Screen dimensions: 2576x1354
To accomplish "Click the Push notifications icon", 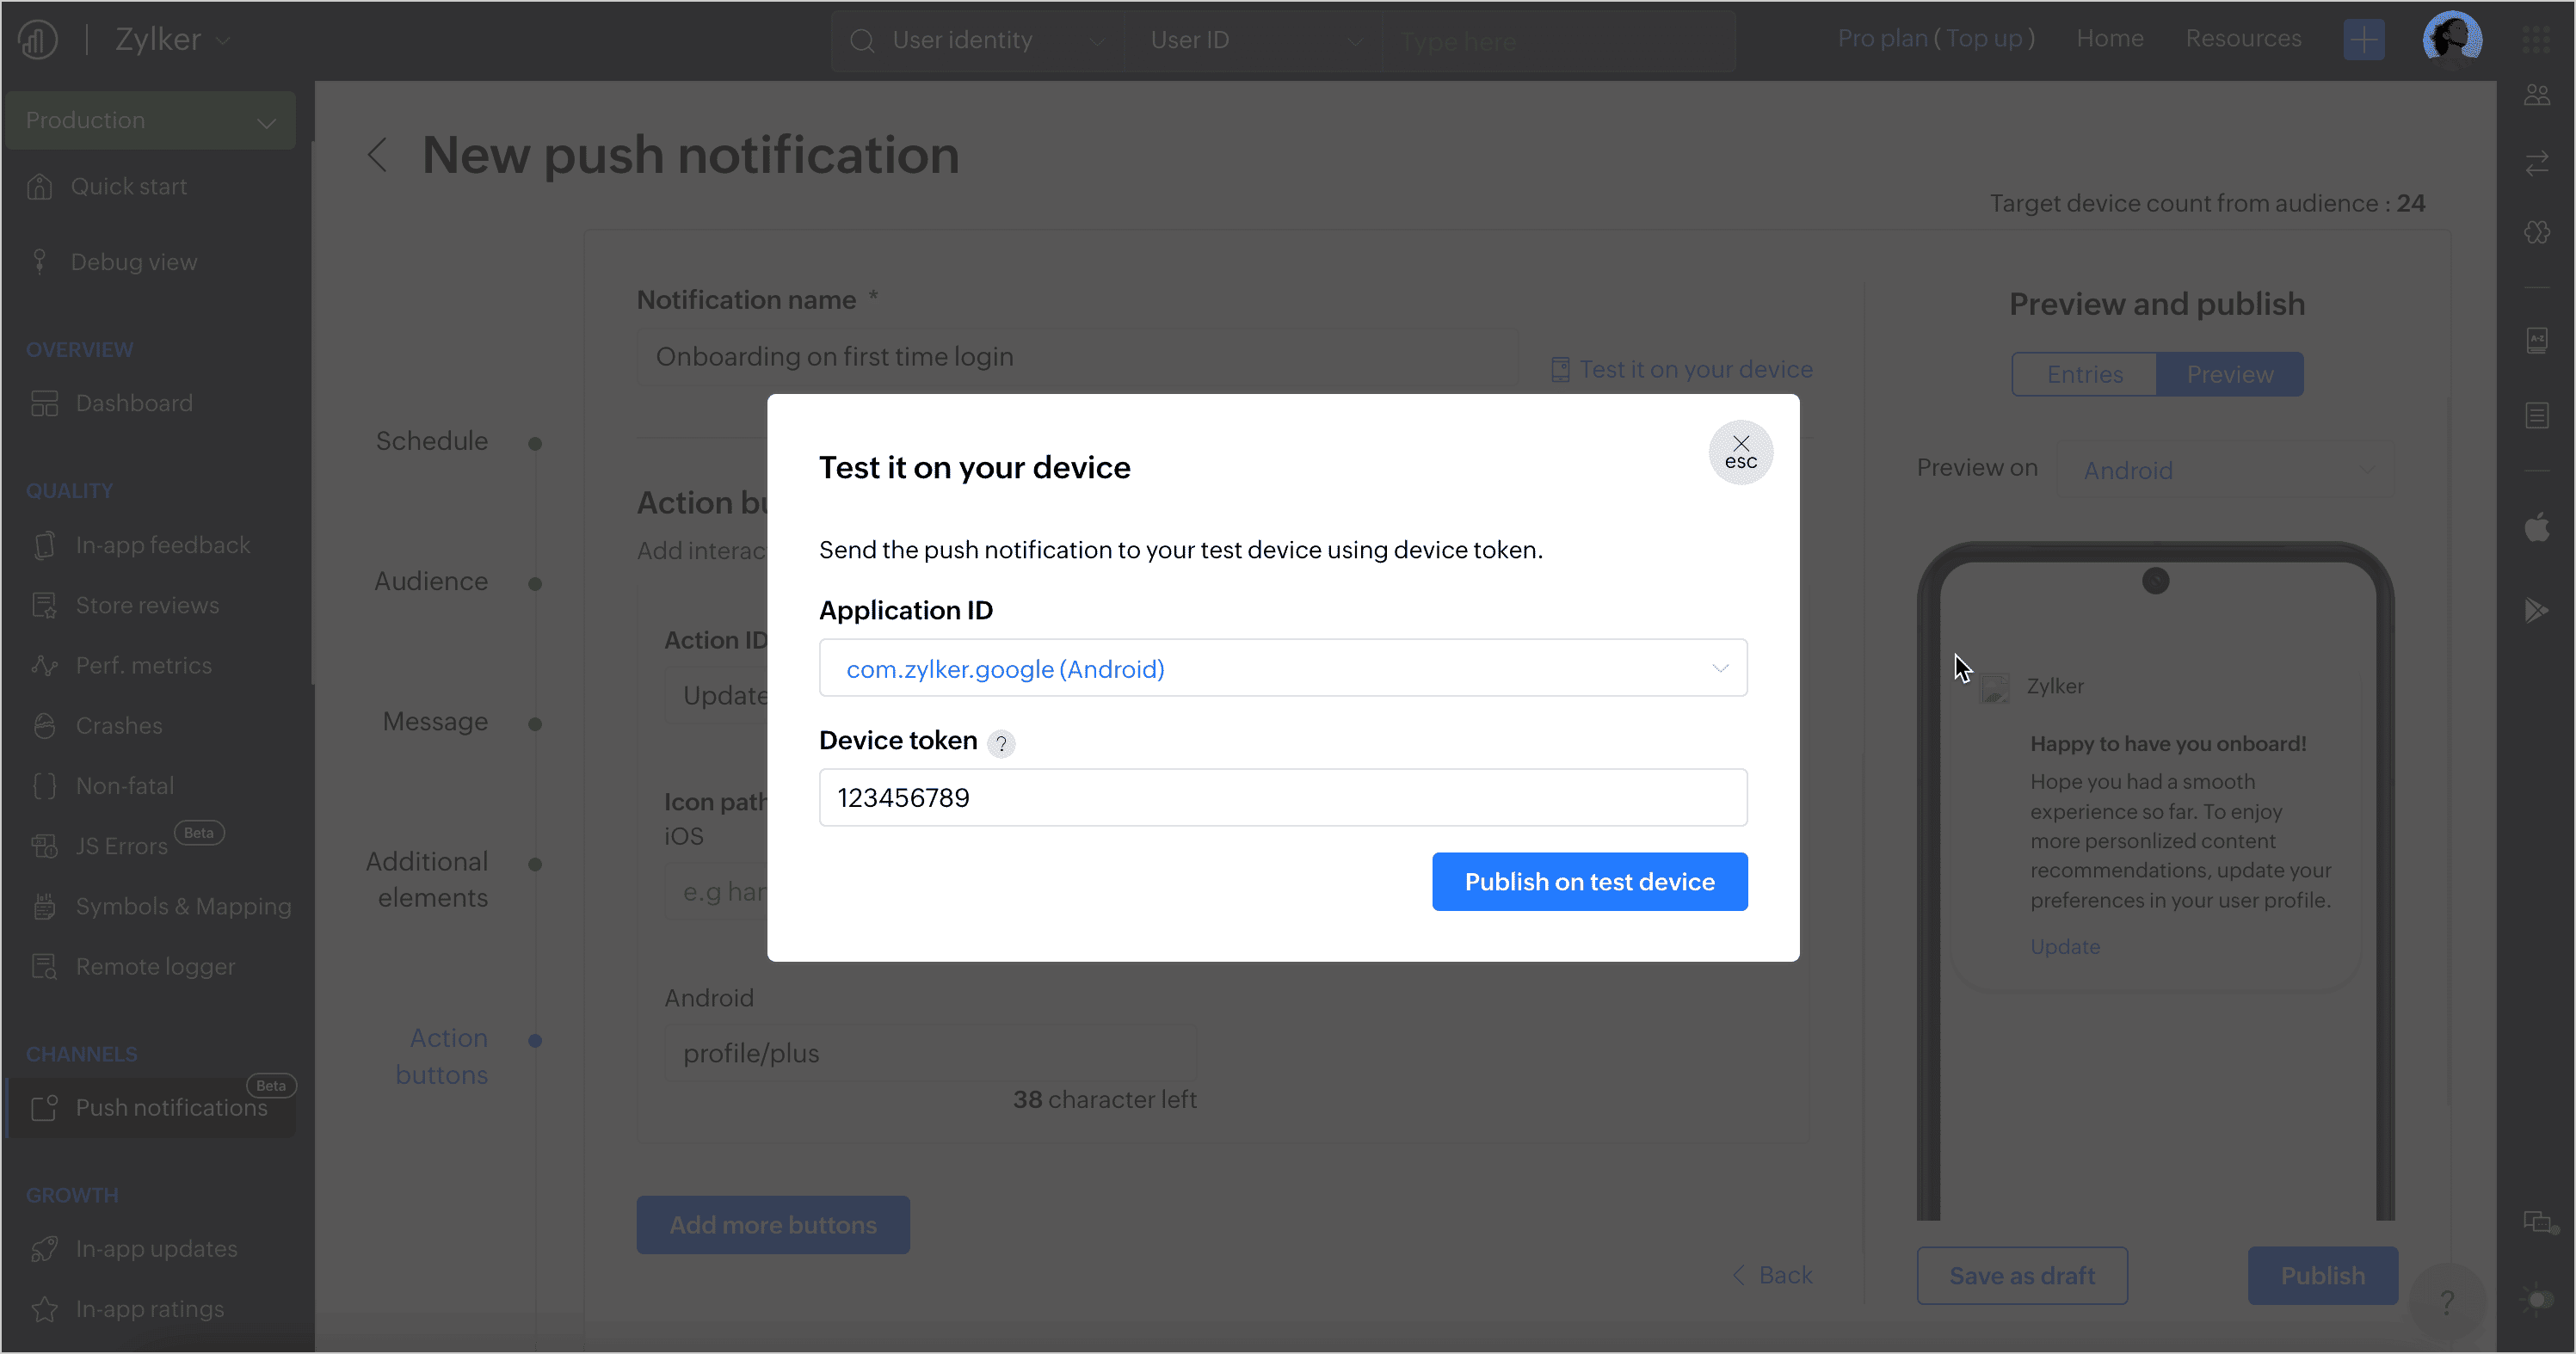I will pos(44,1107).
